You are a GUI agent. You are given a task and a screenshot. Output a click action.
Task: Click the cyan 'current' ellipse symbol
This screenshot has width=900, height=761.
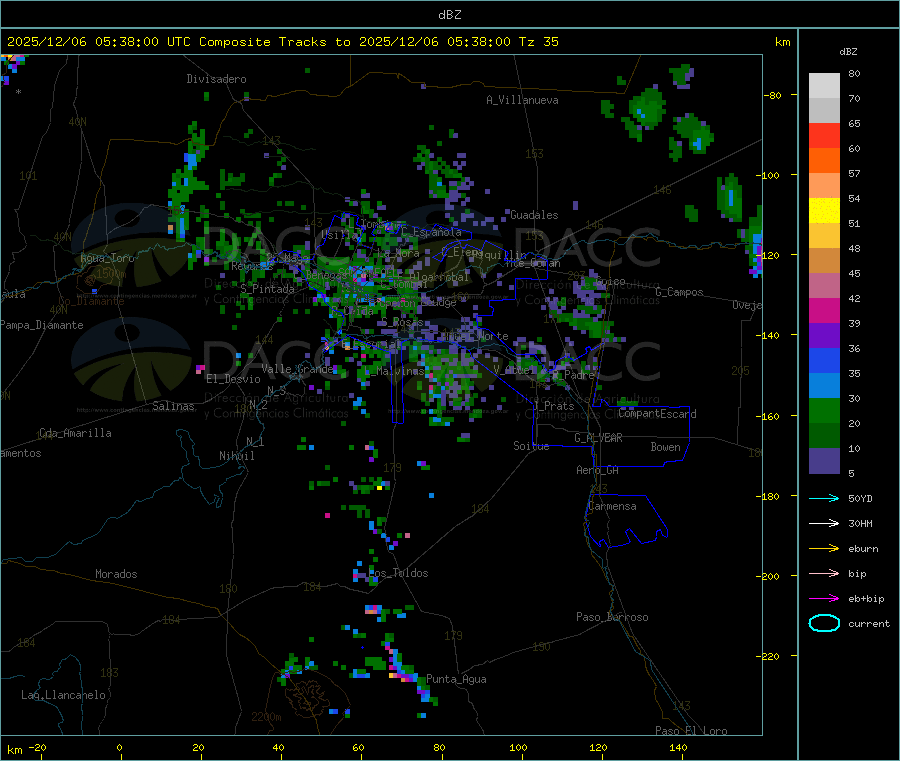pyautogui.click(x=824, y=623)
